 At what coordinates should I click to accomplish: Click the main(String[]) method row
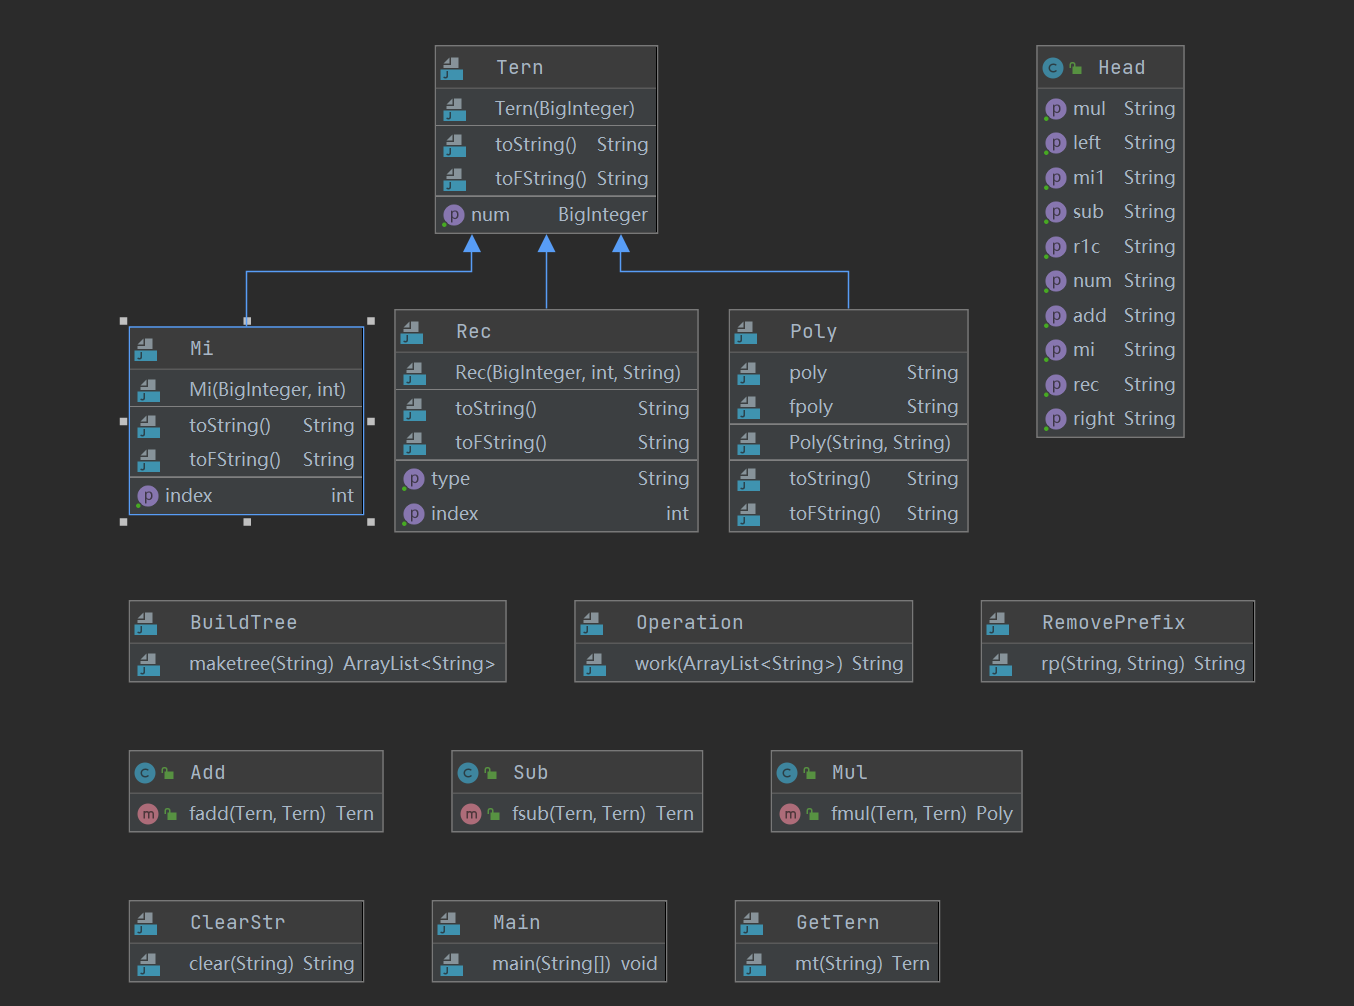tap(549, 963)
